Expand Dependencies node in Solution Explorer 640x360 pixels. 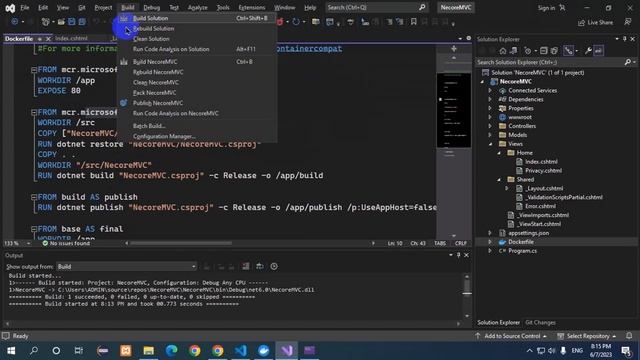490,99
